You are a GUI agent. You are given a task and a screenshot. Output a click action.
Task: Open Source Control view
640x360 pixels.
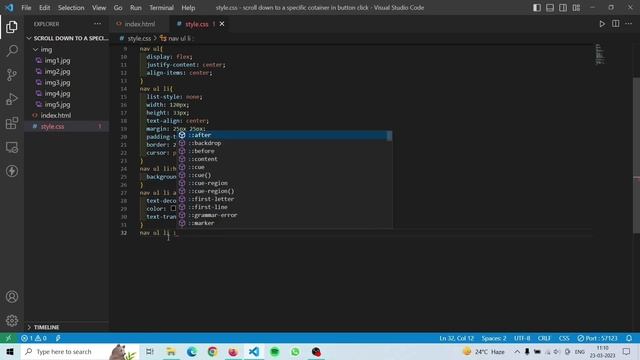12,75
